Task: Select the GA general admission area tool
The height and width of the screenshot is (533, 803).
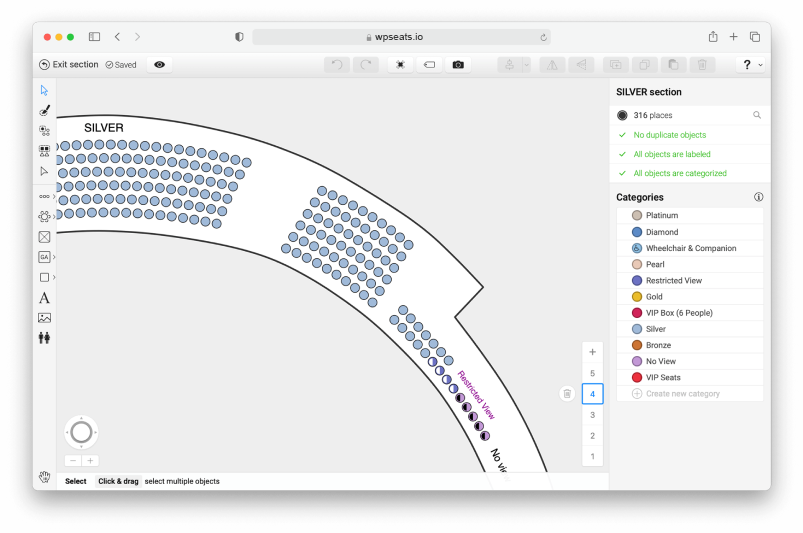Action: coord(44,257)
